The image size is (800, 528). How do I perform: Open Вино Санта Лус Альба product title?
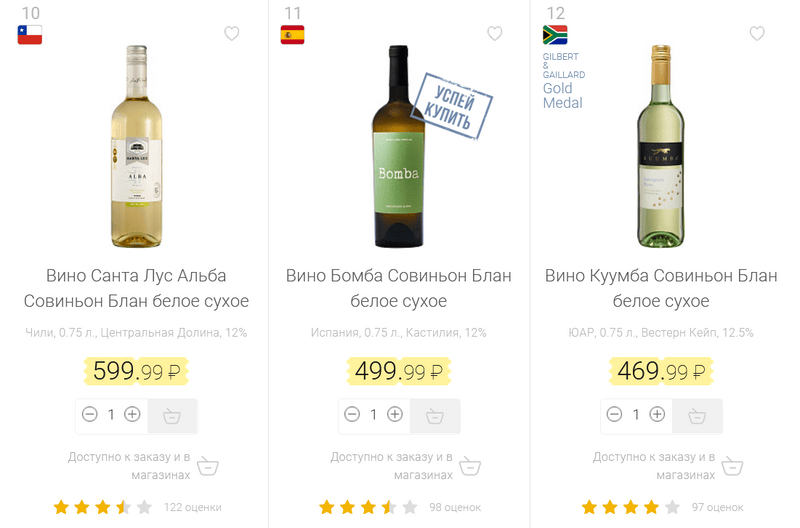136,288
